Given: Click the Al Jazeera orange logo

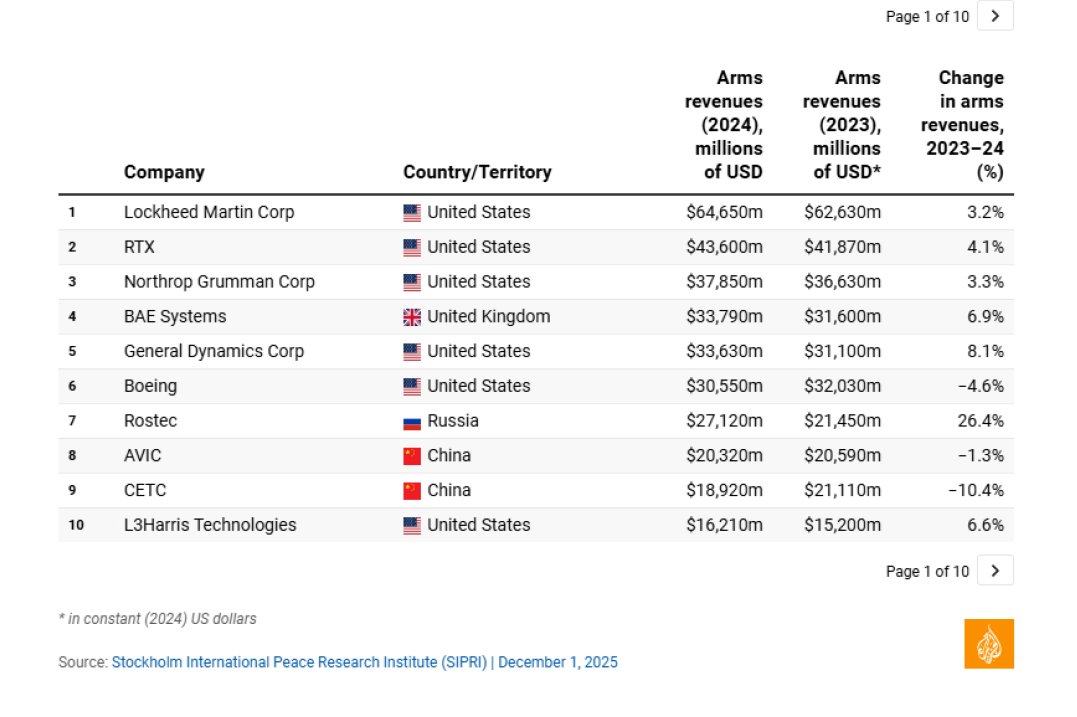Looking at the screenshot, I should pos(988,644).
